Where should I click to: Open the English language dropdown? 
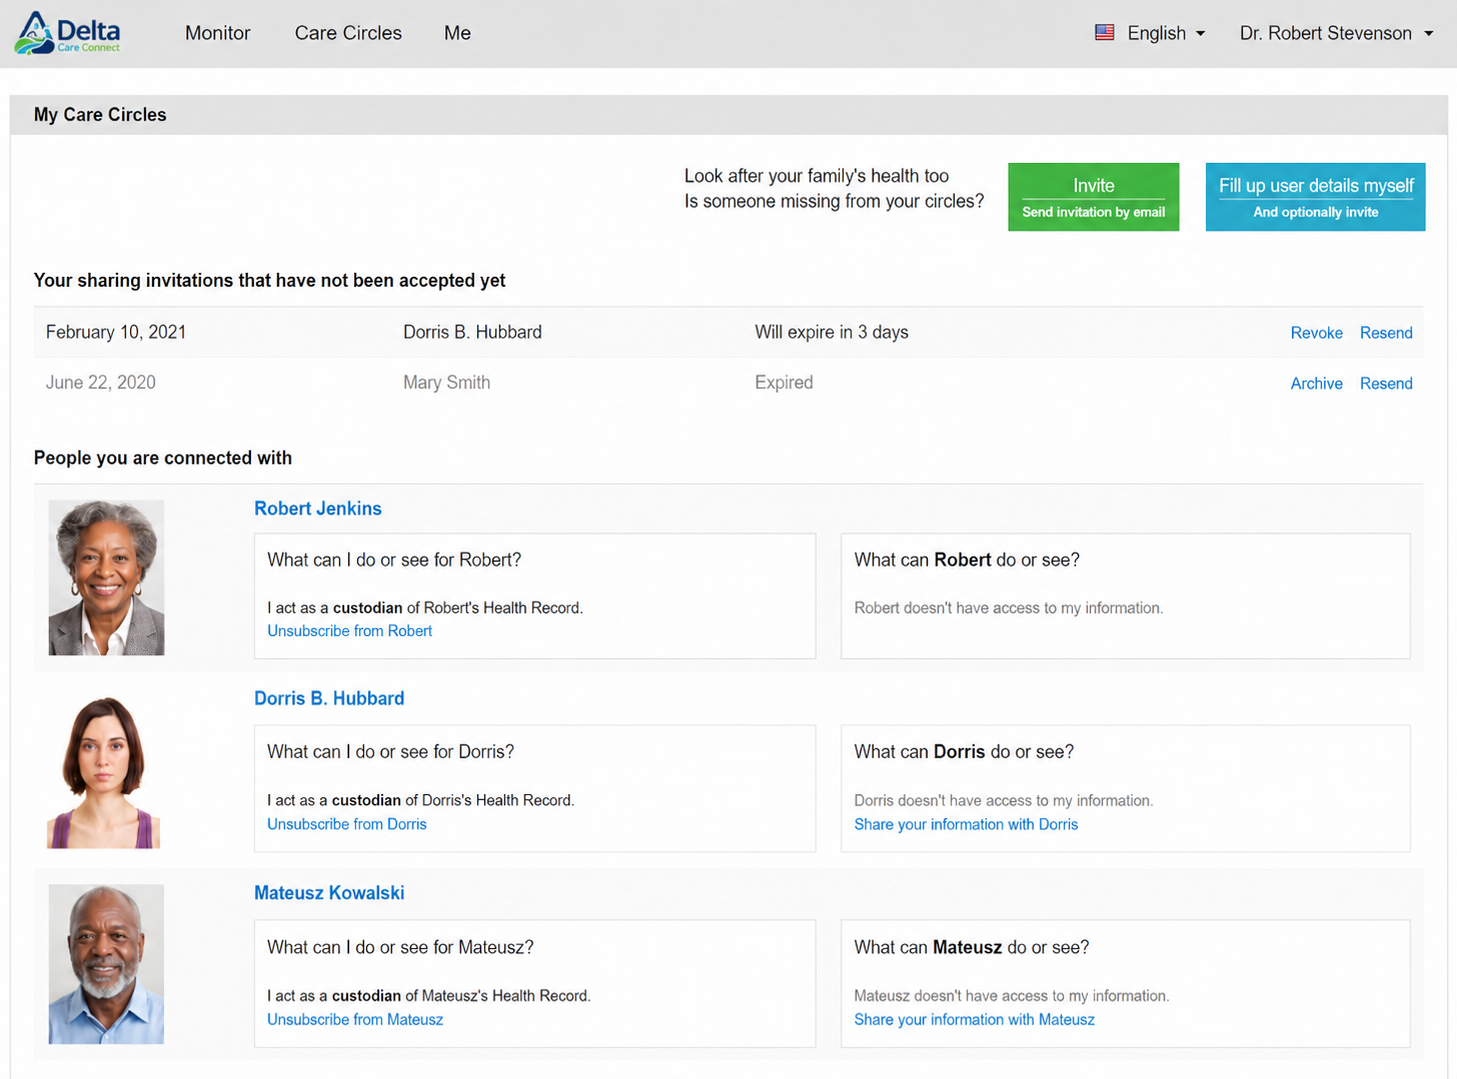pos(1166,33)
